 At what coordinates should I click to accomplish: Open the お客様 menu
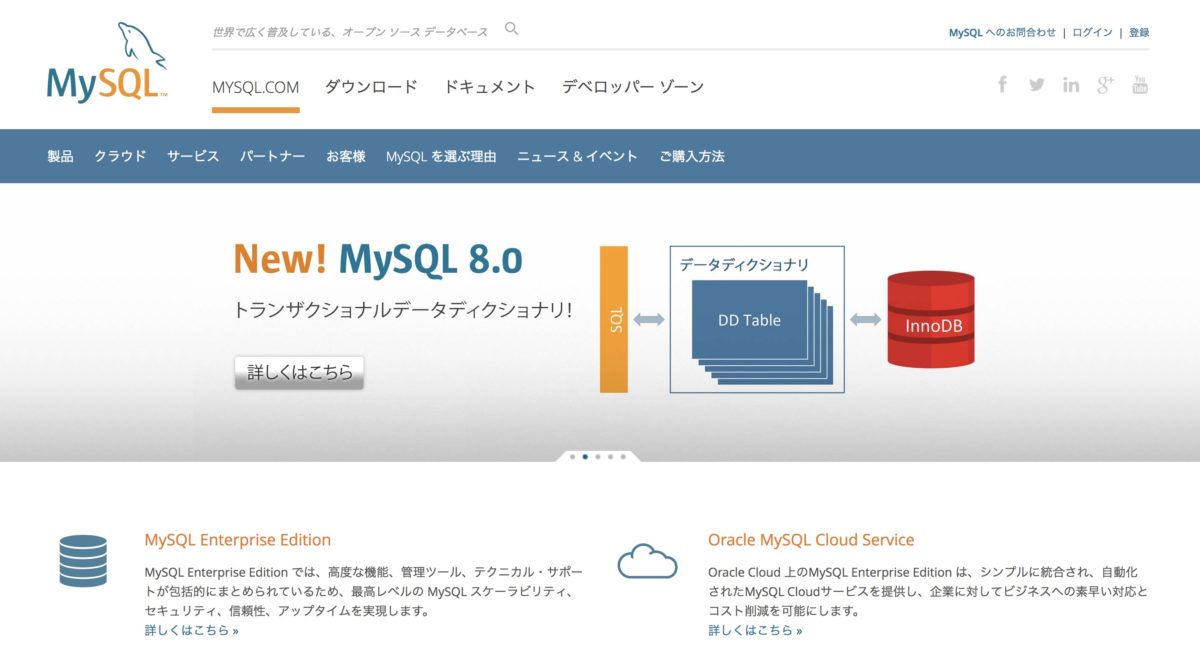coord(346,156)
